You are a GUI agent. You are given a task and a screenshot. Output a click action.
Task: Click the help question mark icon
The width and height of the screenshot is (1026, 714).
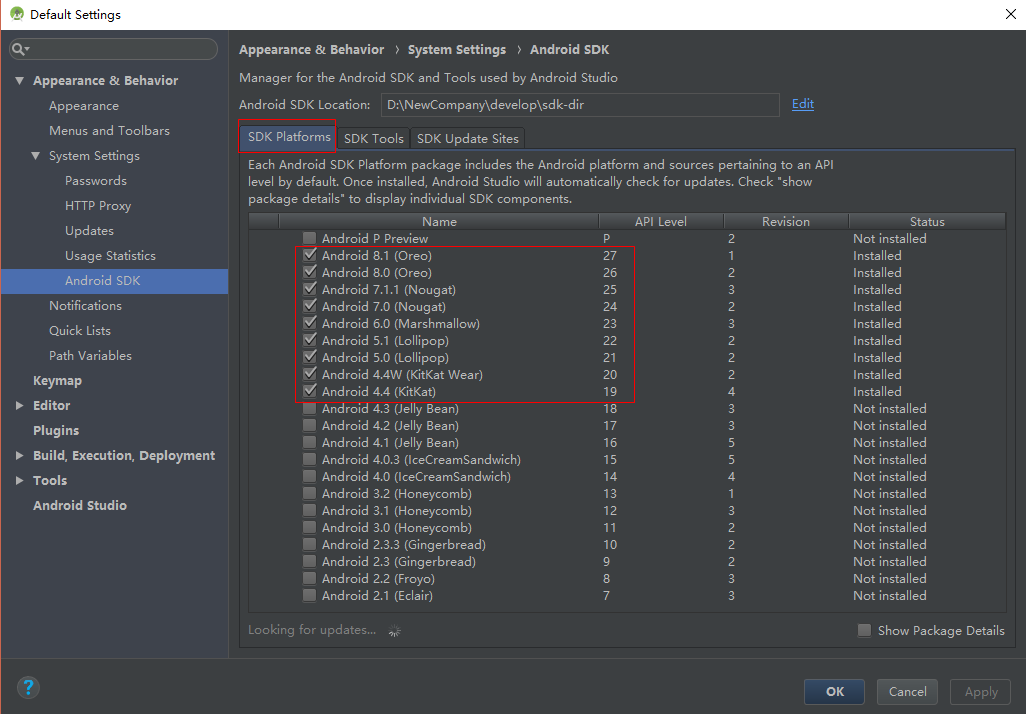click(27, 688)
